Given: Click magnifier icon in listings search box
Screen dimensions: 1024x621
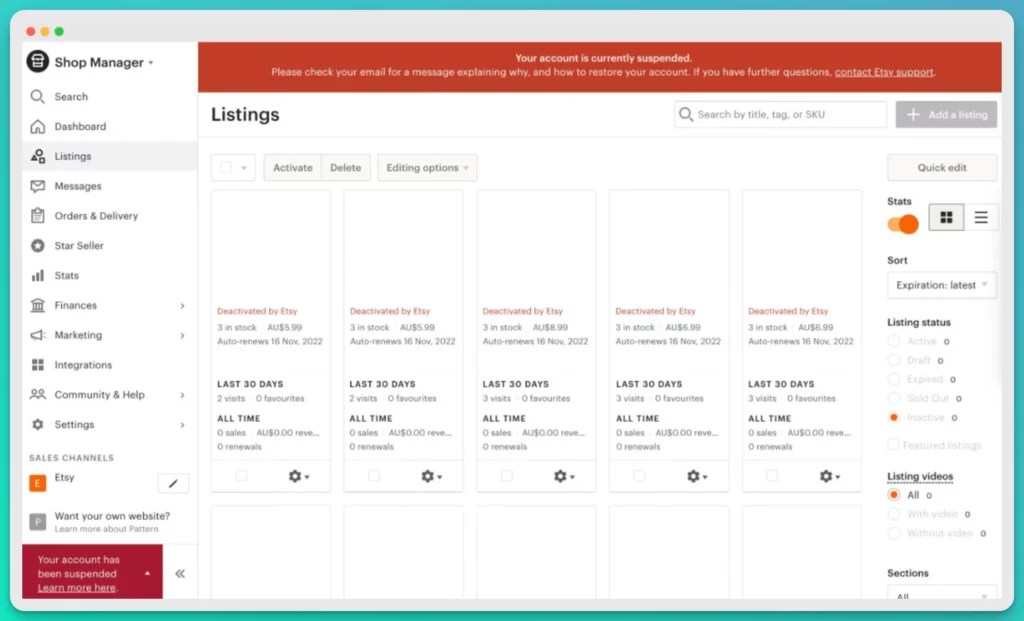Looking at the screenshot, I should coord(686,114).
